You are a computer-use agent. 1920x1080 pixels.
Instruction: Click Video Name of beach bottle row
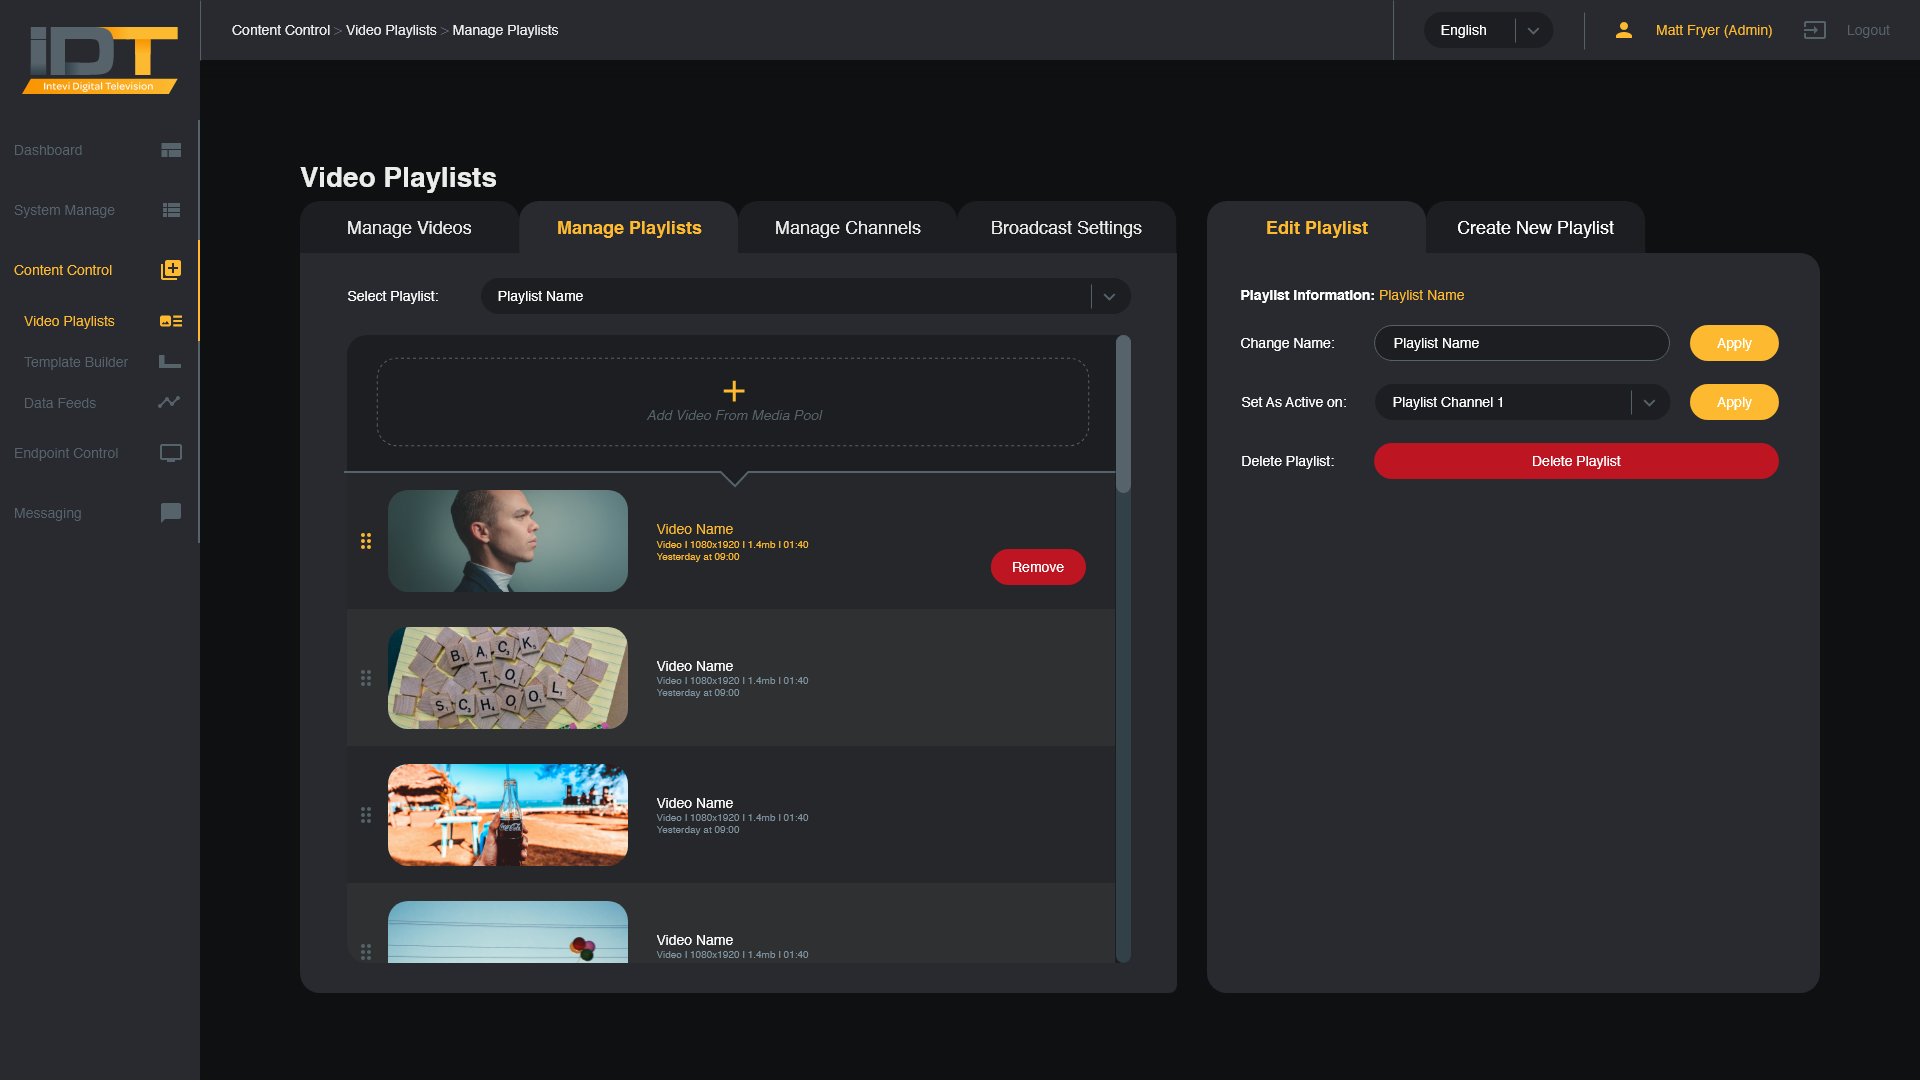(695, 803)
